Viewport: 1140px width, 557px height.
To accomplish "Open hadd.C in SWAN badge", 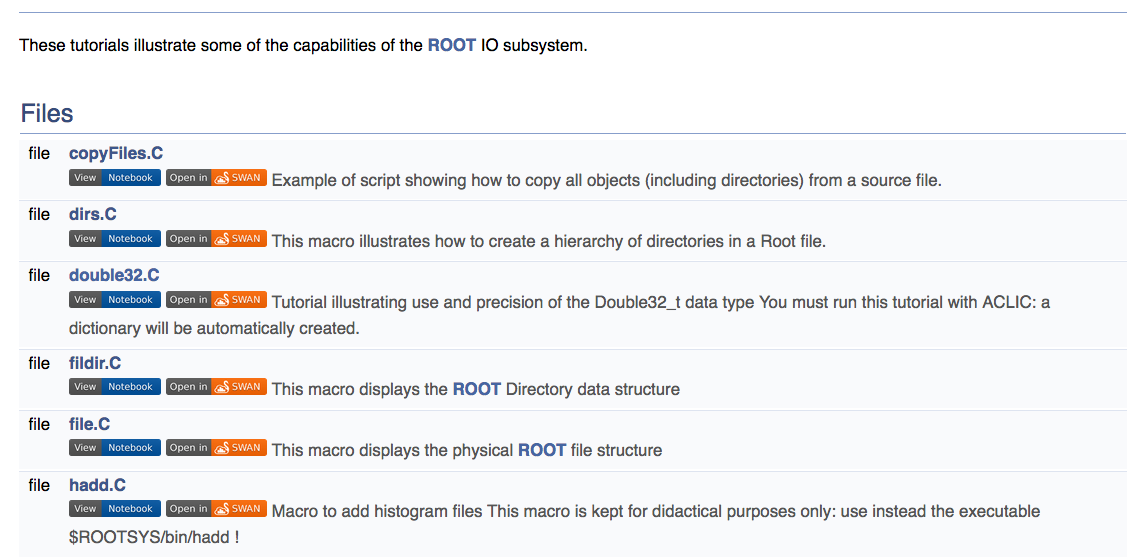I will 216,509.
